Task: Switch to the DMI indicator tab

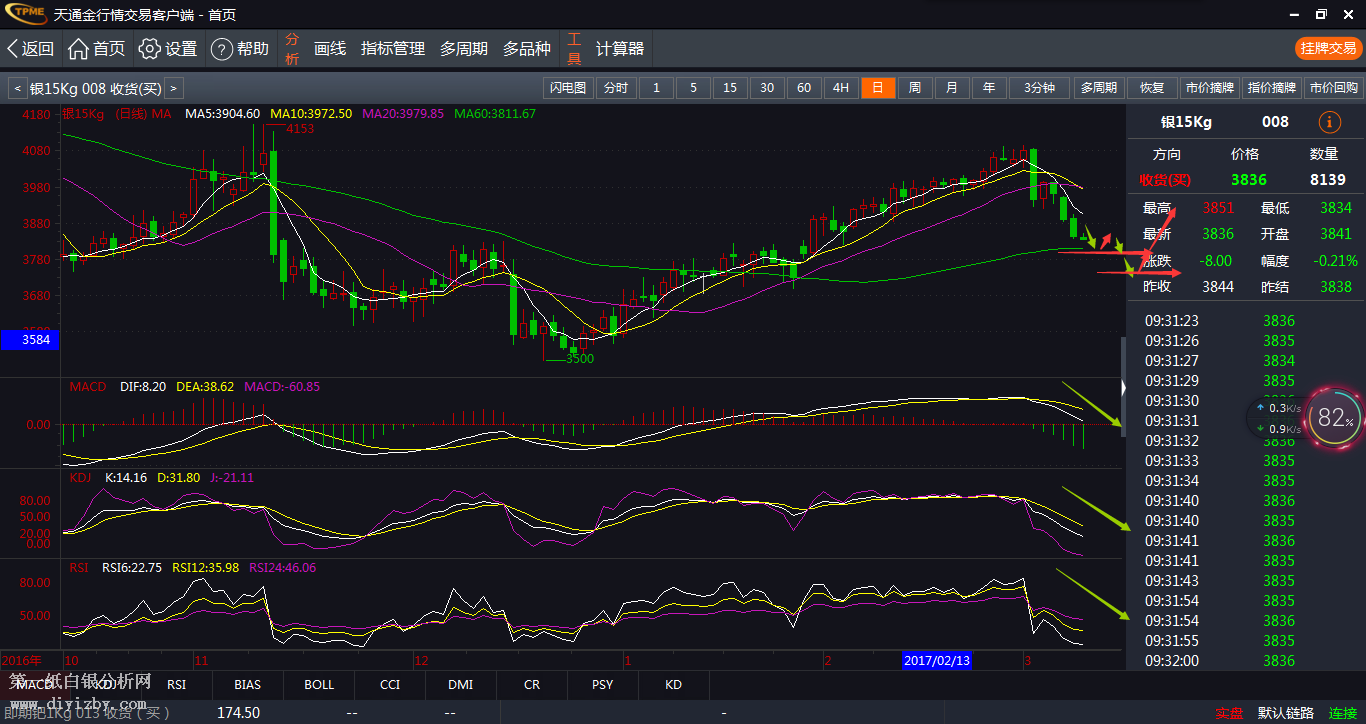Action: coord(461,685)
